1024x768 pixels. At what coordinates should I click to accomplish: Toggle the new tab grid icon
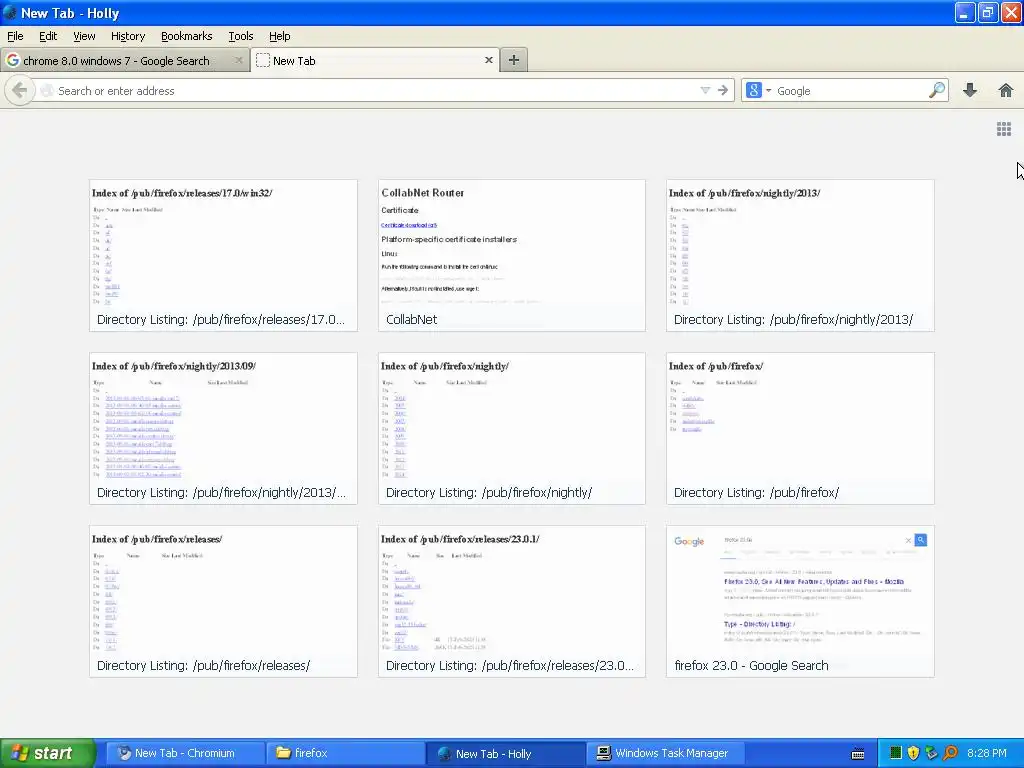pyautogui.click(x=1004, y=129)
